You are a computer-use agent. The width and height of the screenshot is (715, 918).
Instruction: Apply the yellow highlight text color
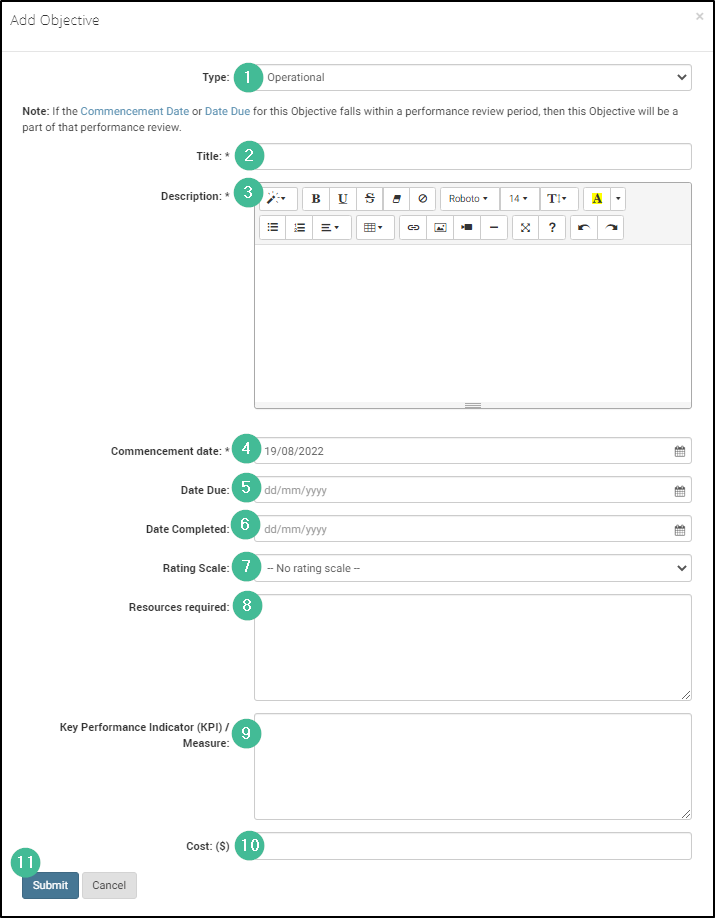[597, 199]
